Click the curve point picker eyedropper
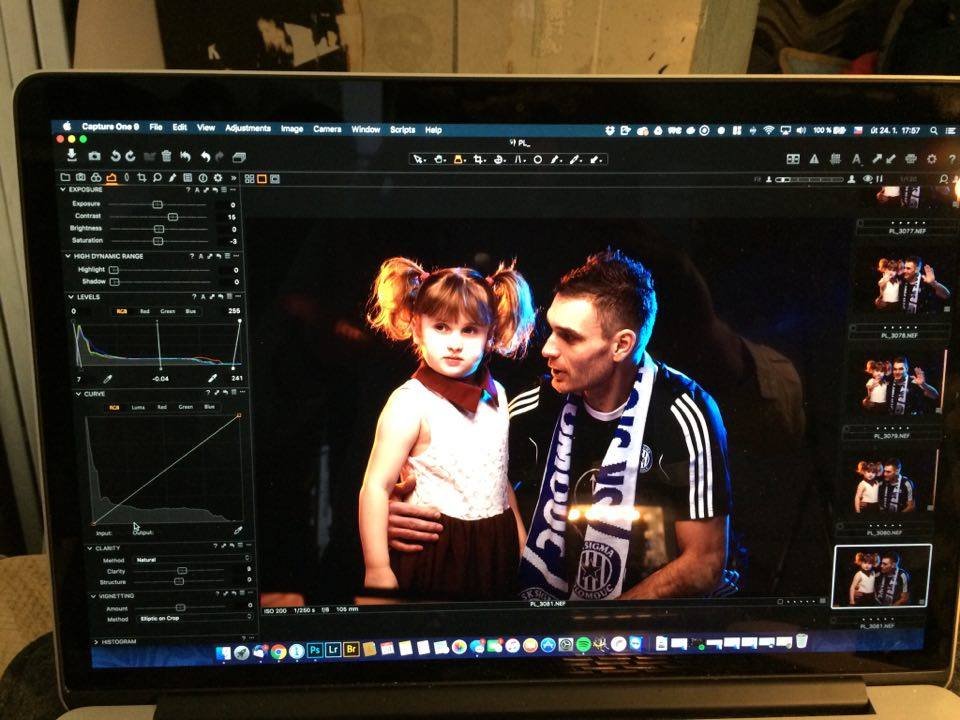Viewport: 960px width, 720px height. coord(238,531)
